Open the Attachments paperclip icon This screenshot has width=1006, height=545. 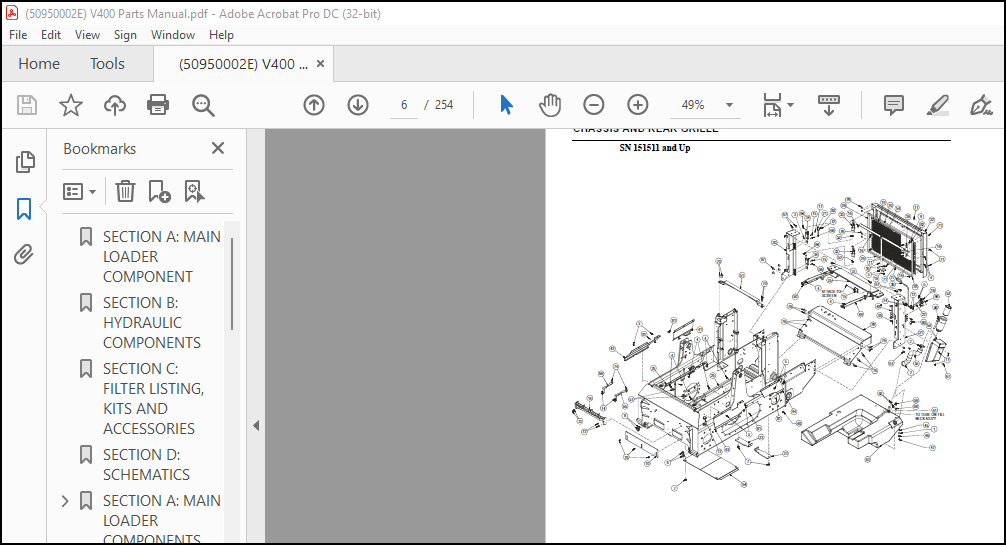[x=24, y=255]
